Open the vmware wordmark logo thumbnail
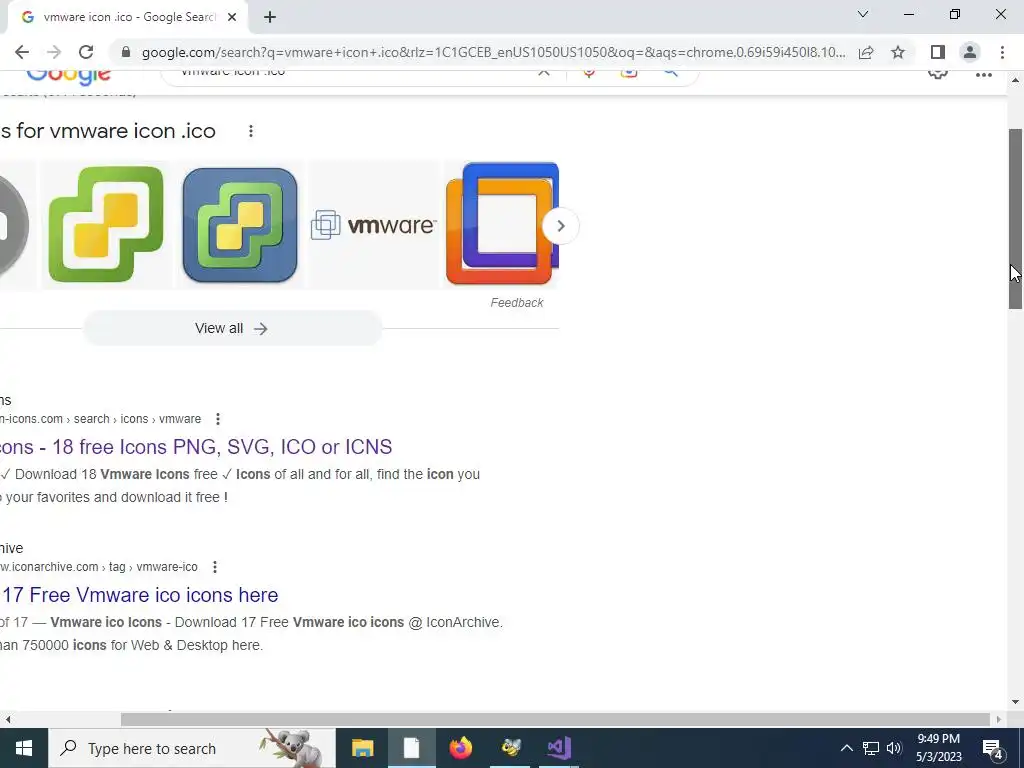The height and width of the screenshot is (768, 1024). (x=374, y=225)
